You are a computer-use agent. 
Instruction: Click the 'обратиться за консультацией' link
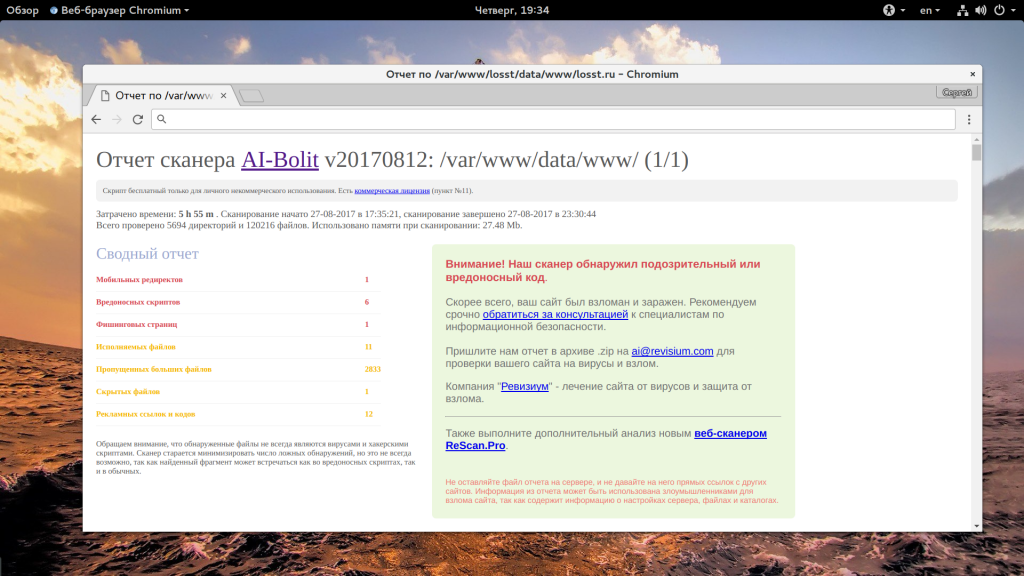[555, 314]
